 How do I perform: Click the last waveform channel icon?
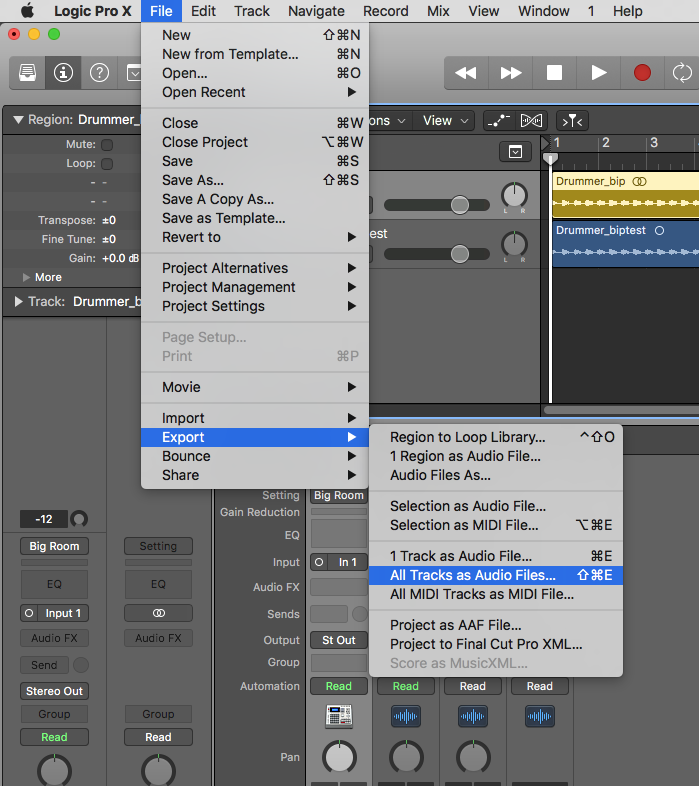point(540,716)
